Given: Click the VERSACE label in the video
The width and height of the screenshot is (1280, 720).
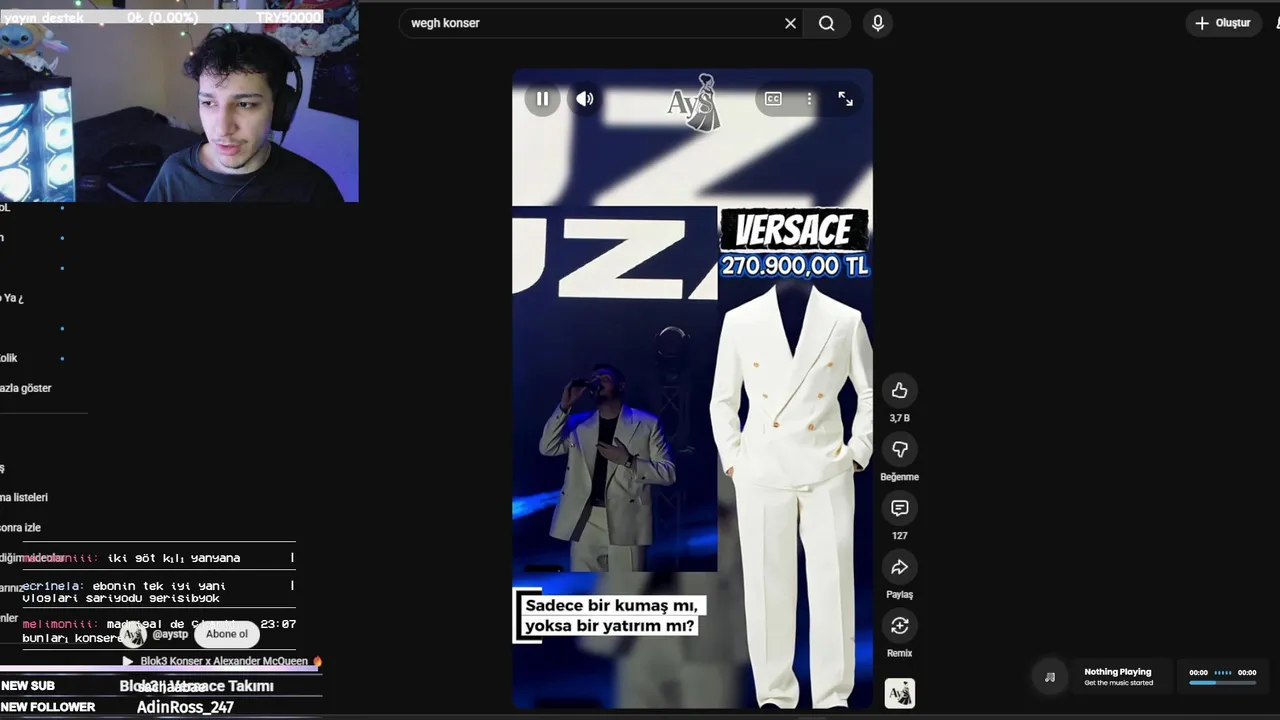Looking at the screenshot, I should click(x=794, y=230).
